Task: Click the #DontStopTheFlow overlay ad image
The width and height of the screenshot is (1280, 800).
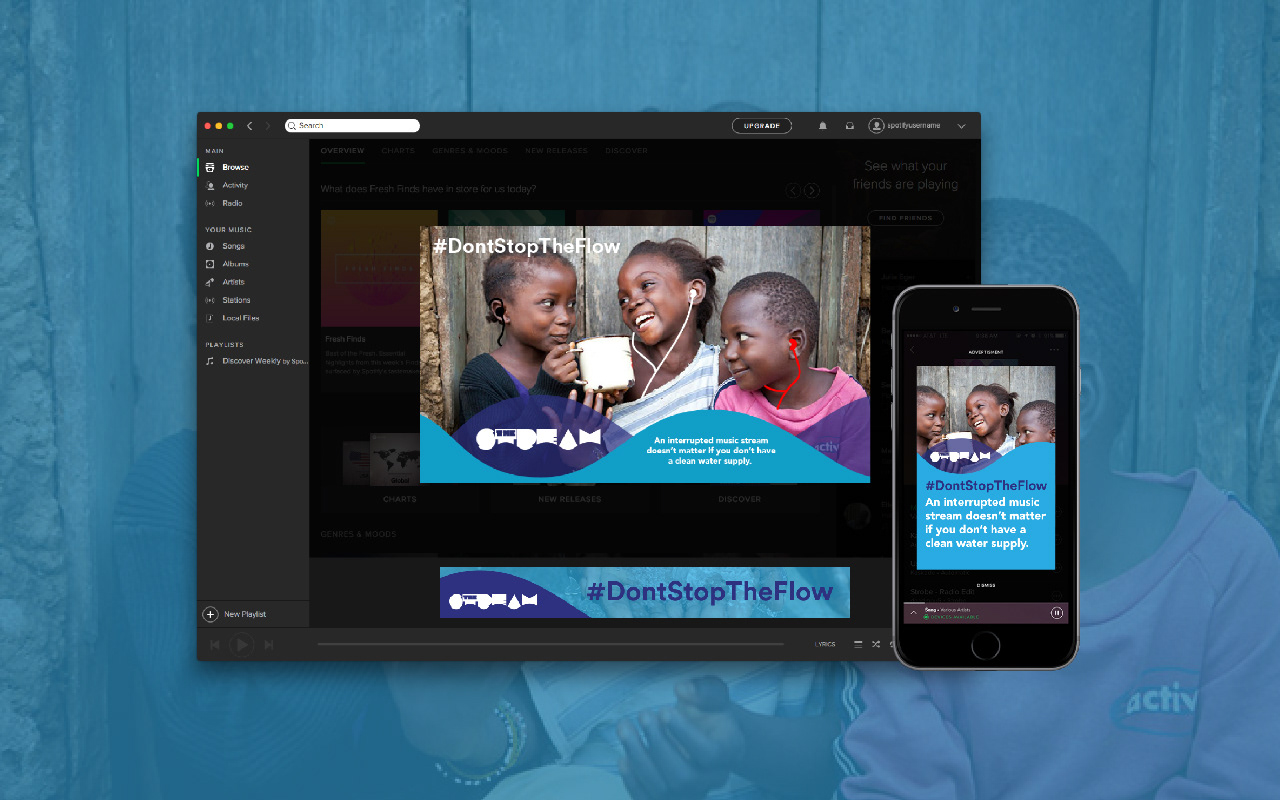Action: (645, 354)
